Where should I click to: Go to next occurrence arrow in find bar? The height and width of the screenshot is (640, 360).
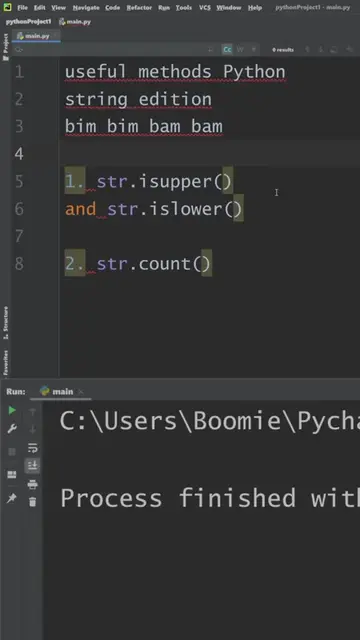(321, 50)
